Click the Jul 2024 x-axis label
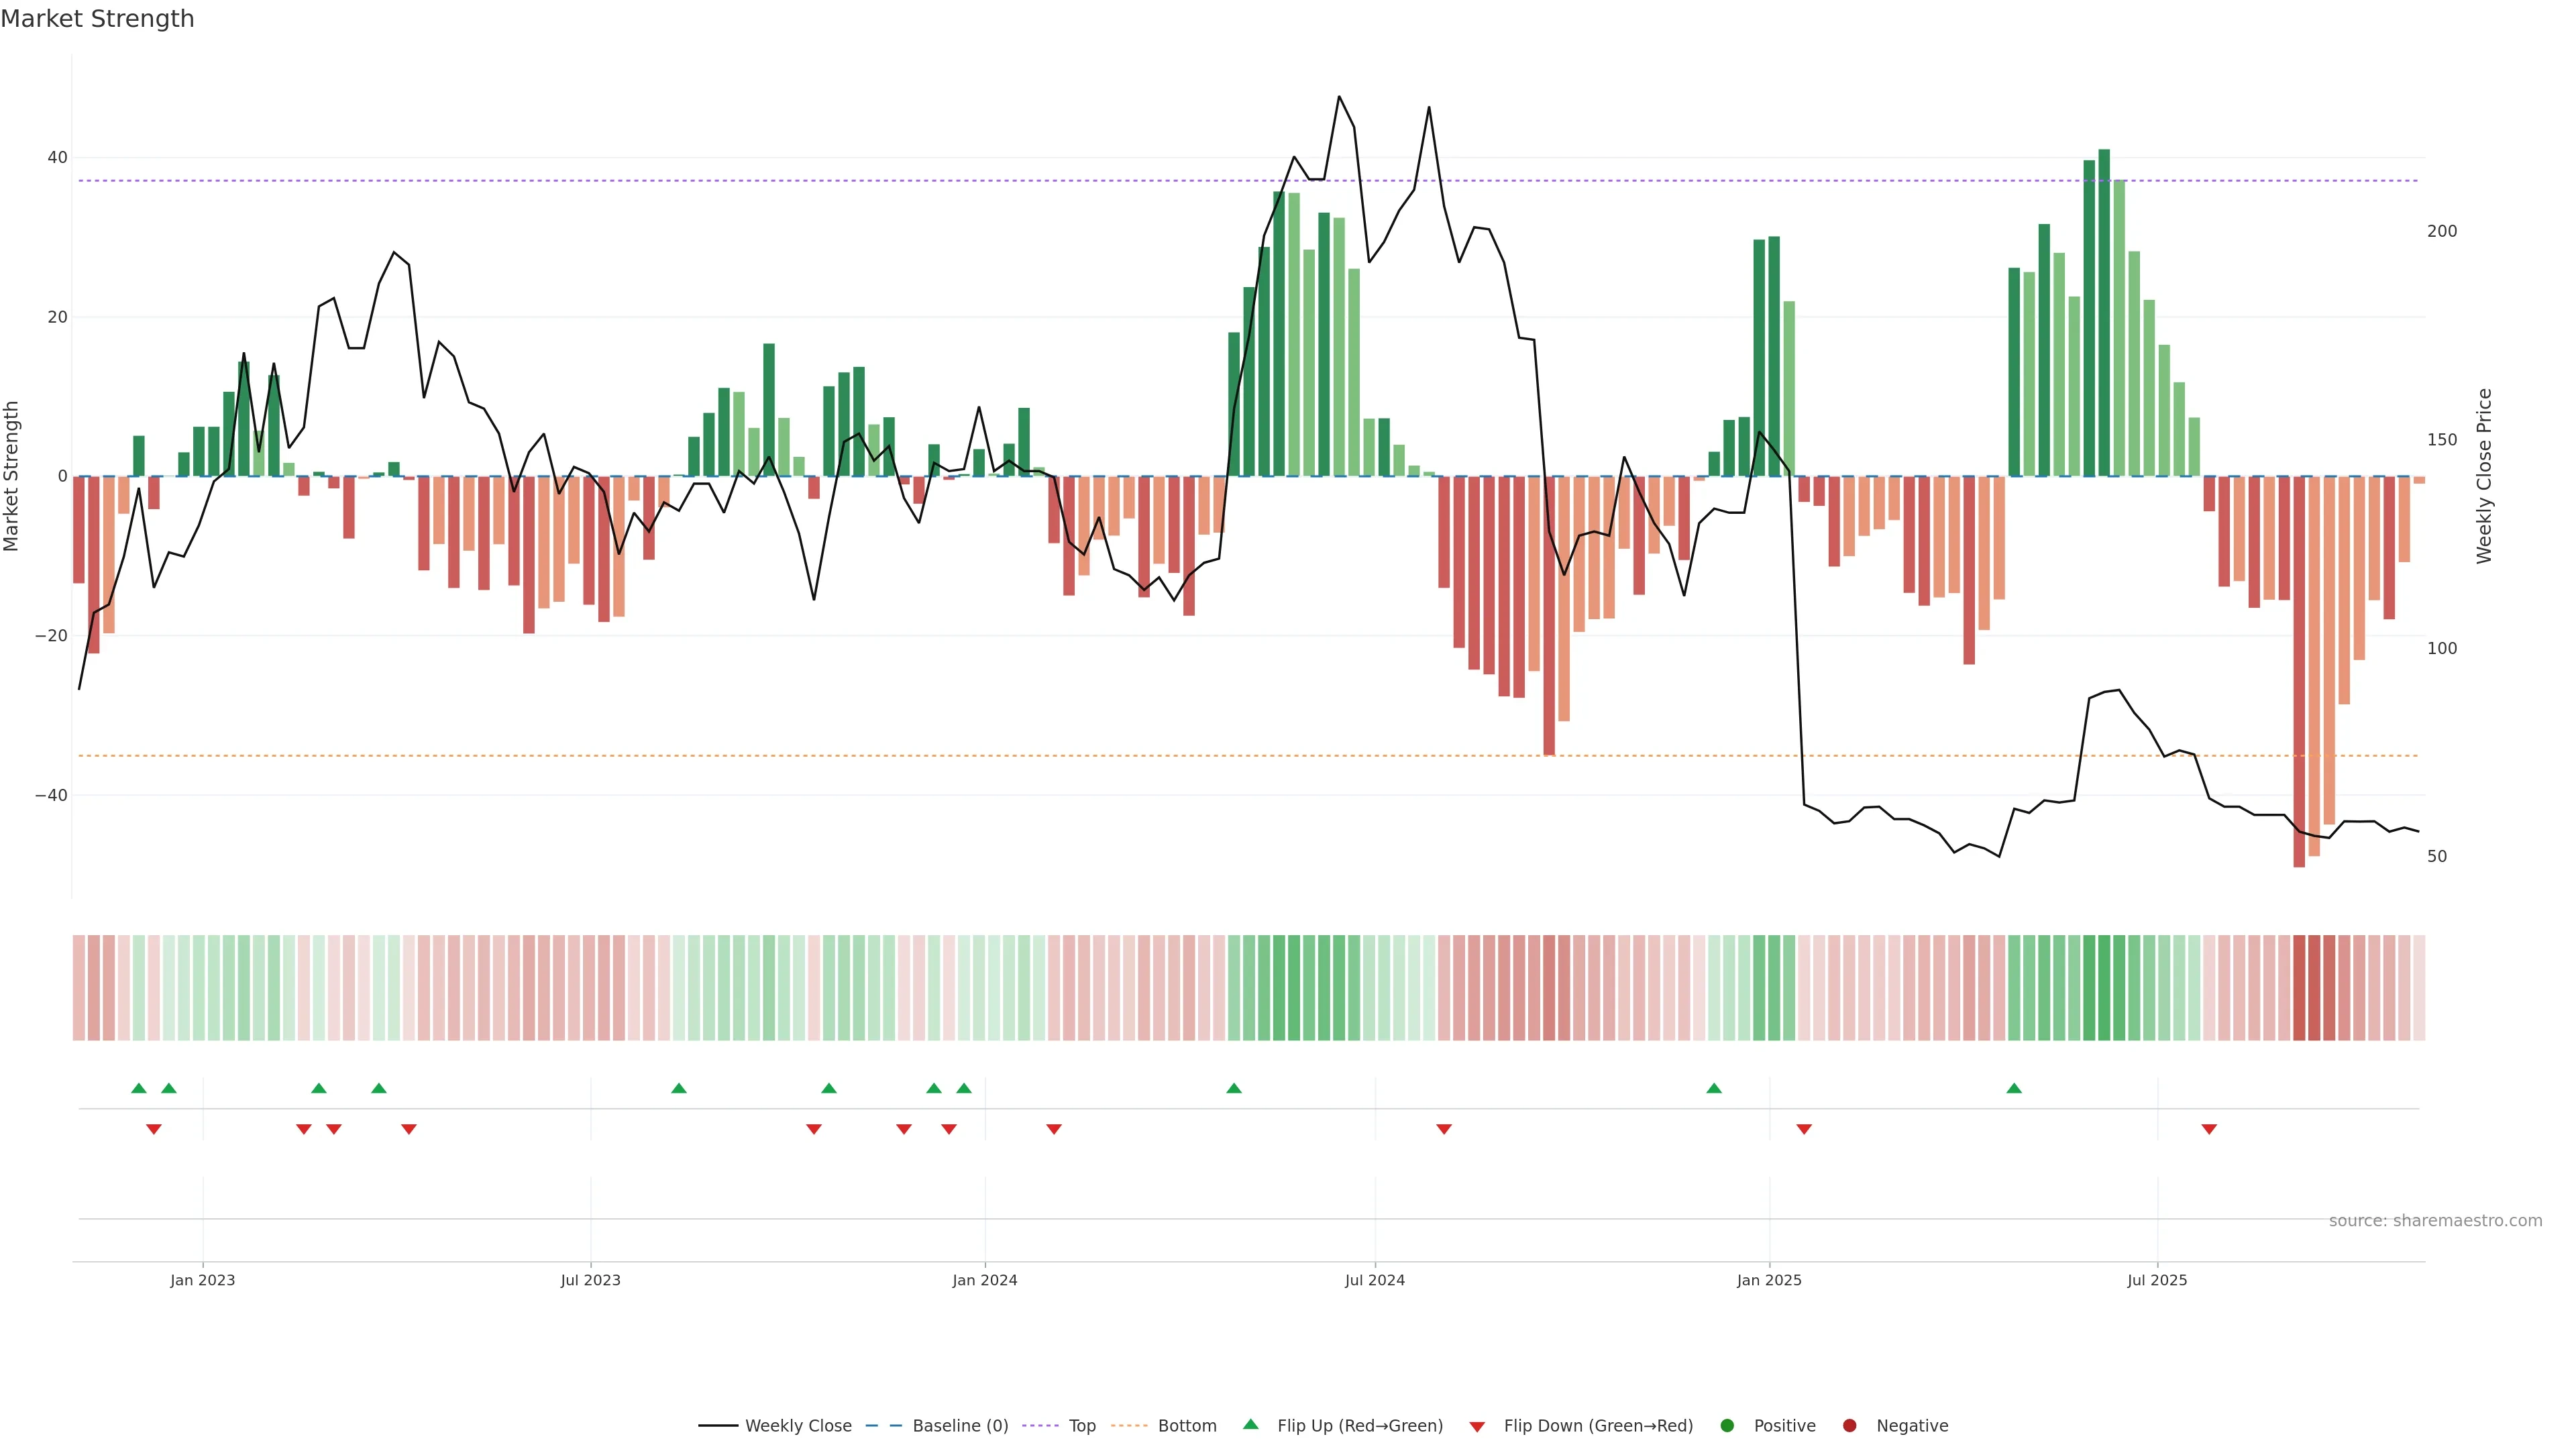The height and width of the screenshot is (1449, 2576). (x=1374, y=1280)
